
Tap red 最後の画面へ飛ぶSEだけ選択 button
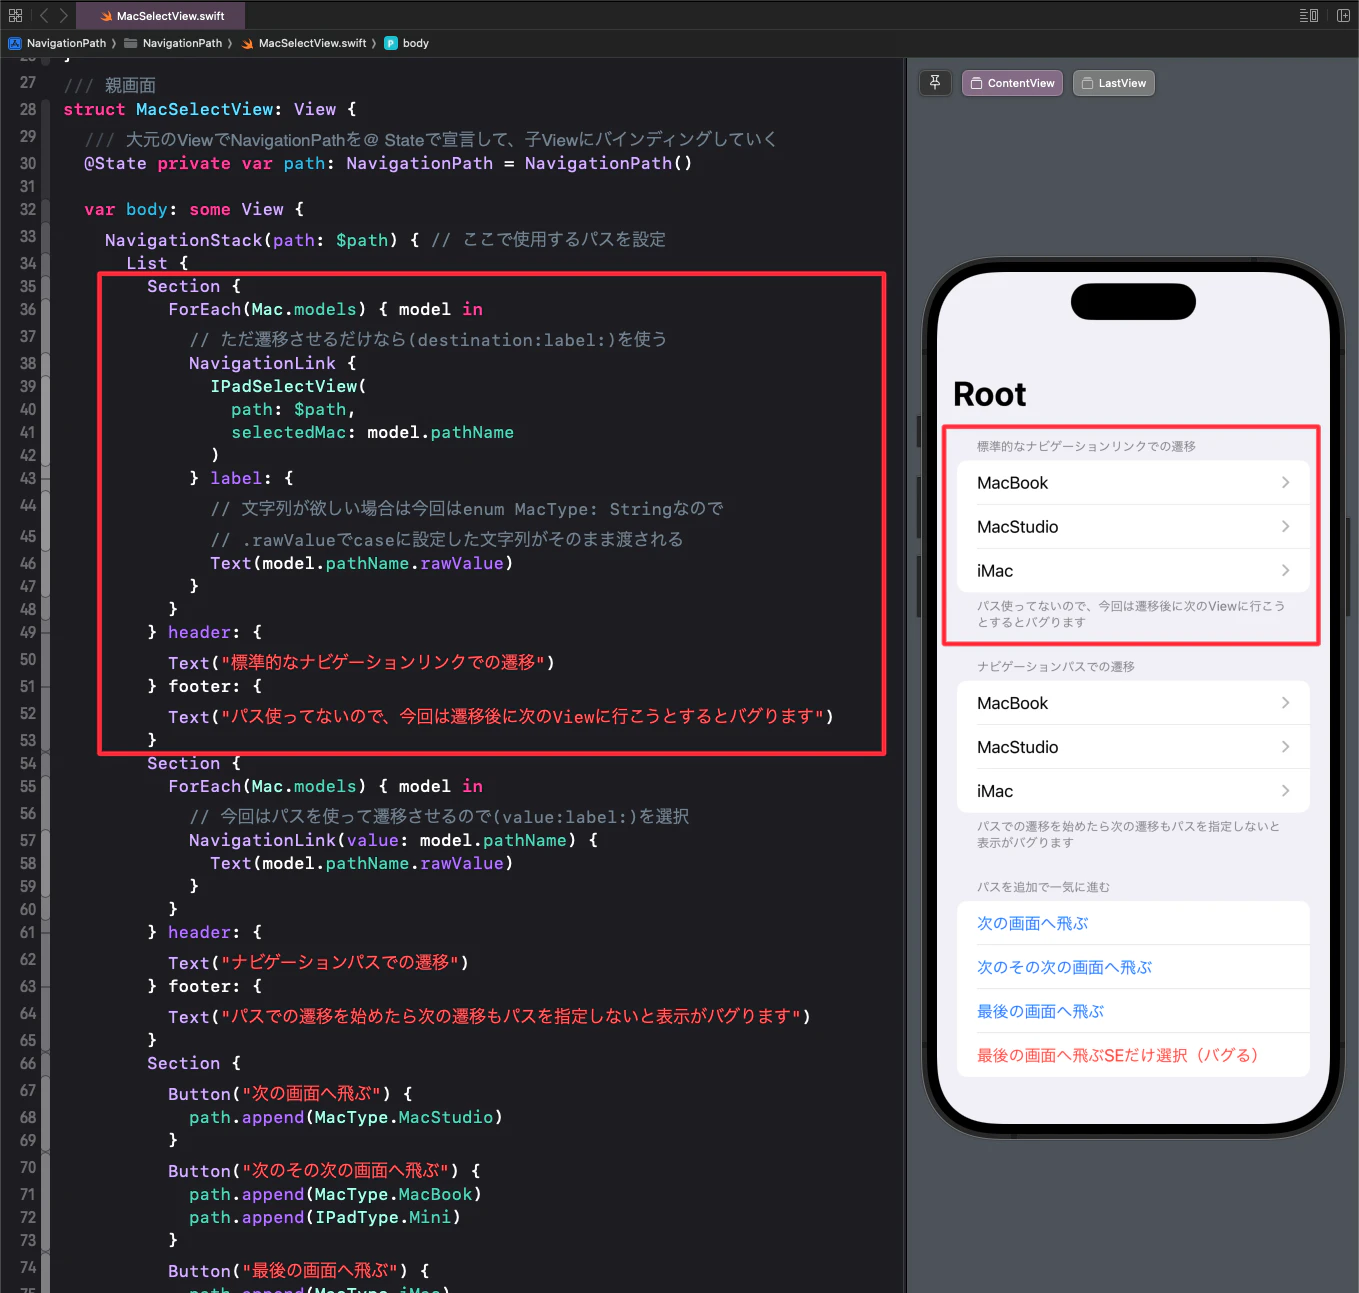[1117, 1055]
